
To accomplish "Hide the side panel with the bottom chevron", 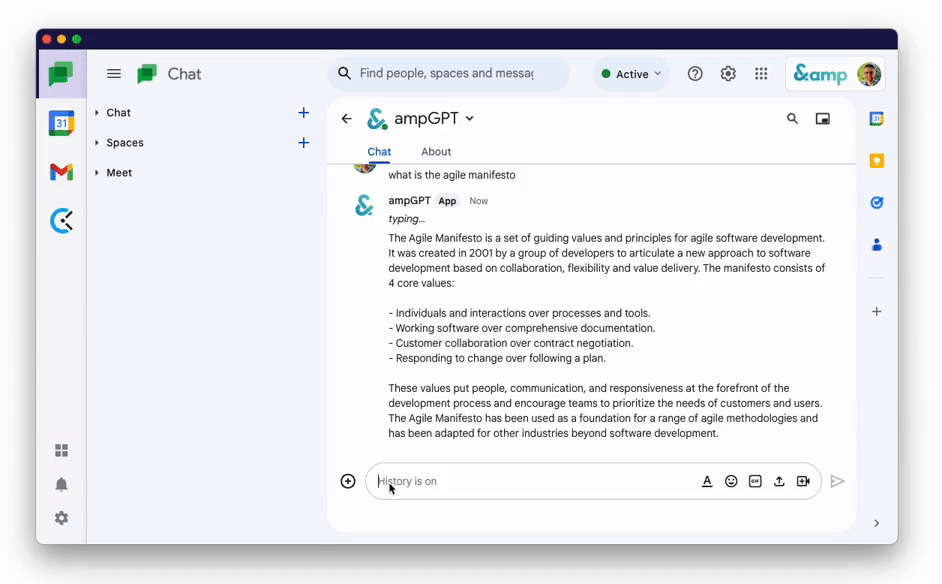I will (877, 523).
